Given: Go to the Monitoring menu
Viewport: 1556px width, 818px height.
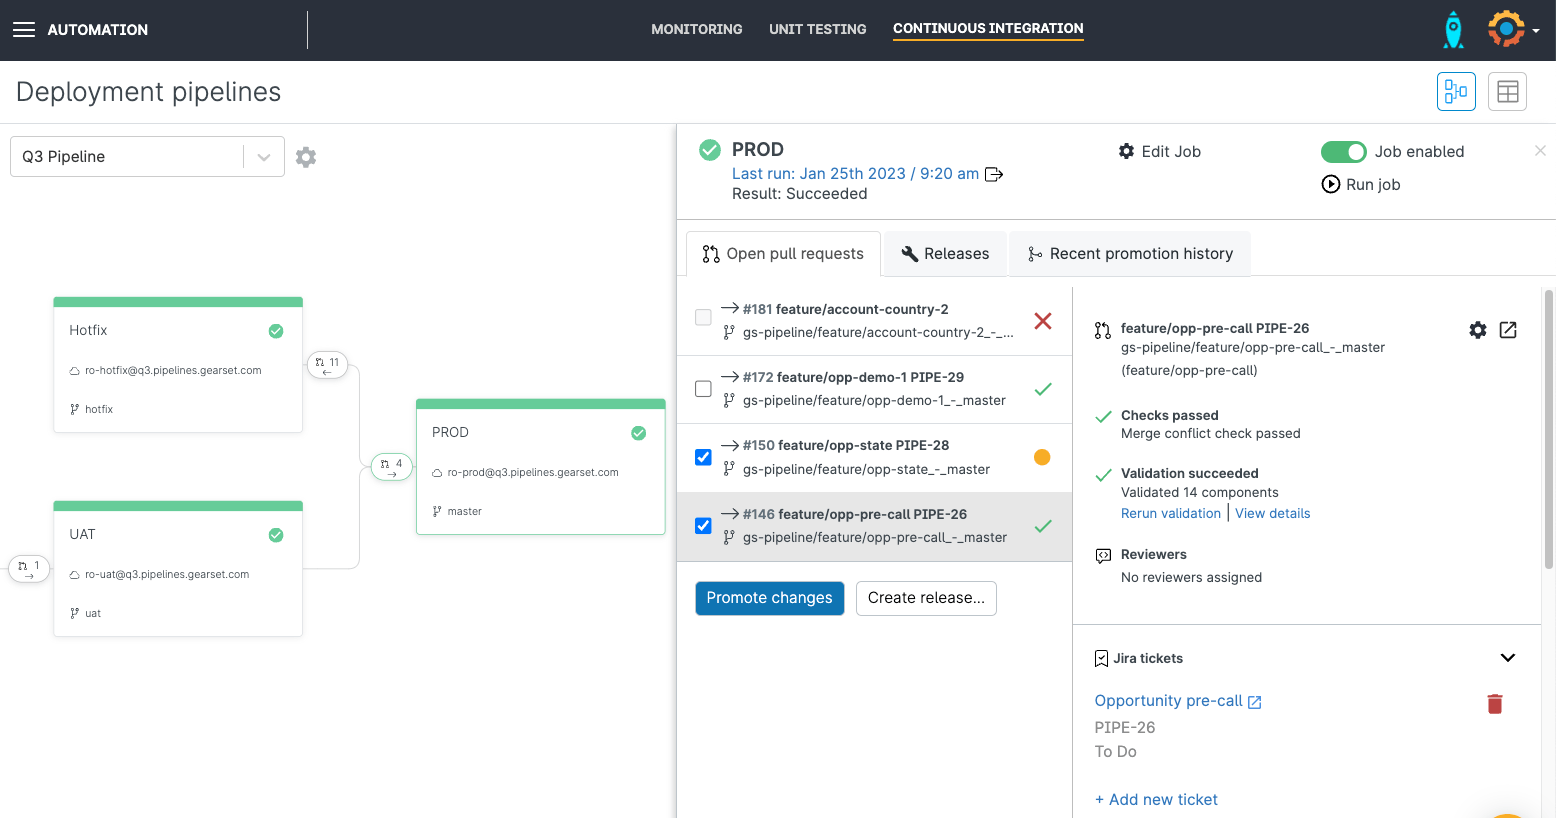Looking at the screenshot, I should pos(696,30).
